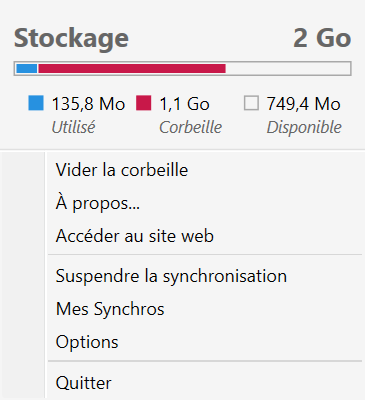Viewport: 365px width, 400px height.
Task: Click the 2 Go total capacity label
Action: point(322,38)
